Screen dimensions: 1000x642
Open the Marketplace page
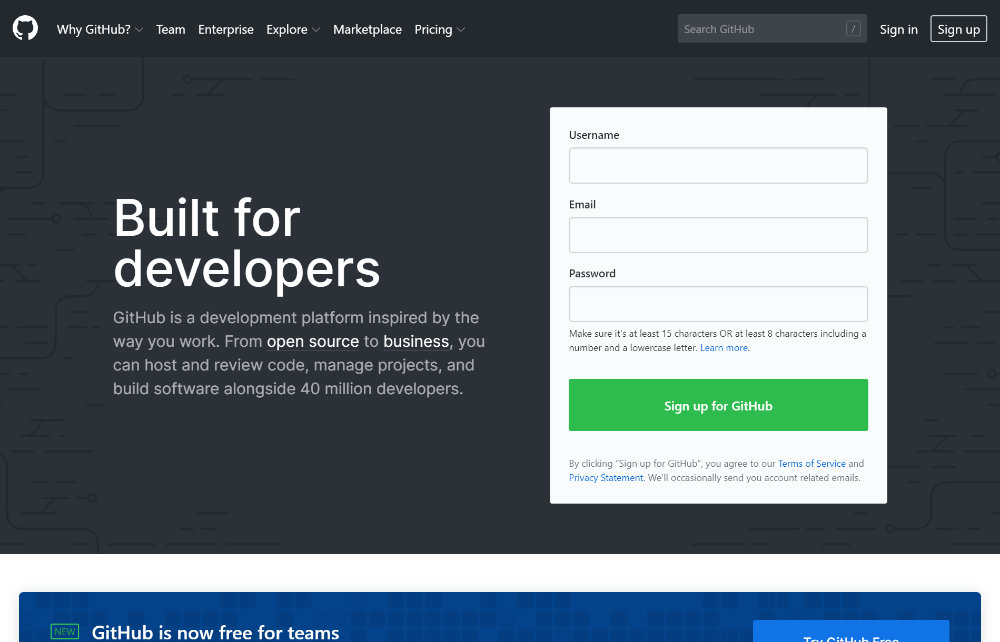coord(367,29)
